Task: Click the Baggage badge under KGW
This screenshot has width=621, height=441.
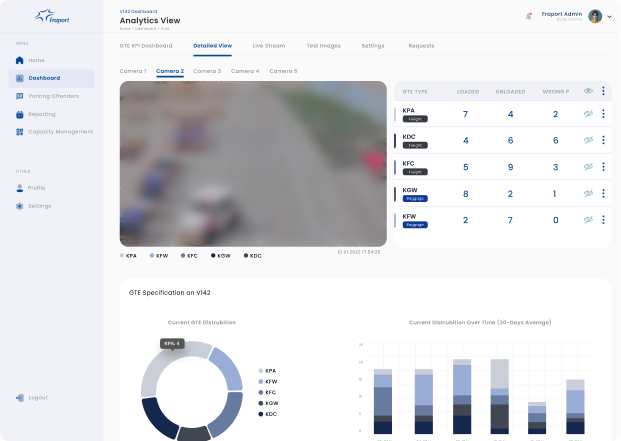Action: tap(415, 199)
